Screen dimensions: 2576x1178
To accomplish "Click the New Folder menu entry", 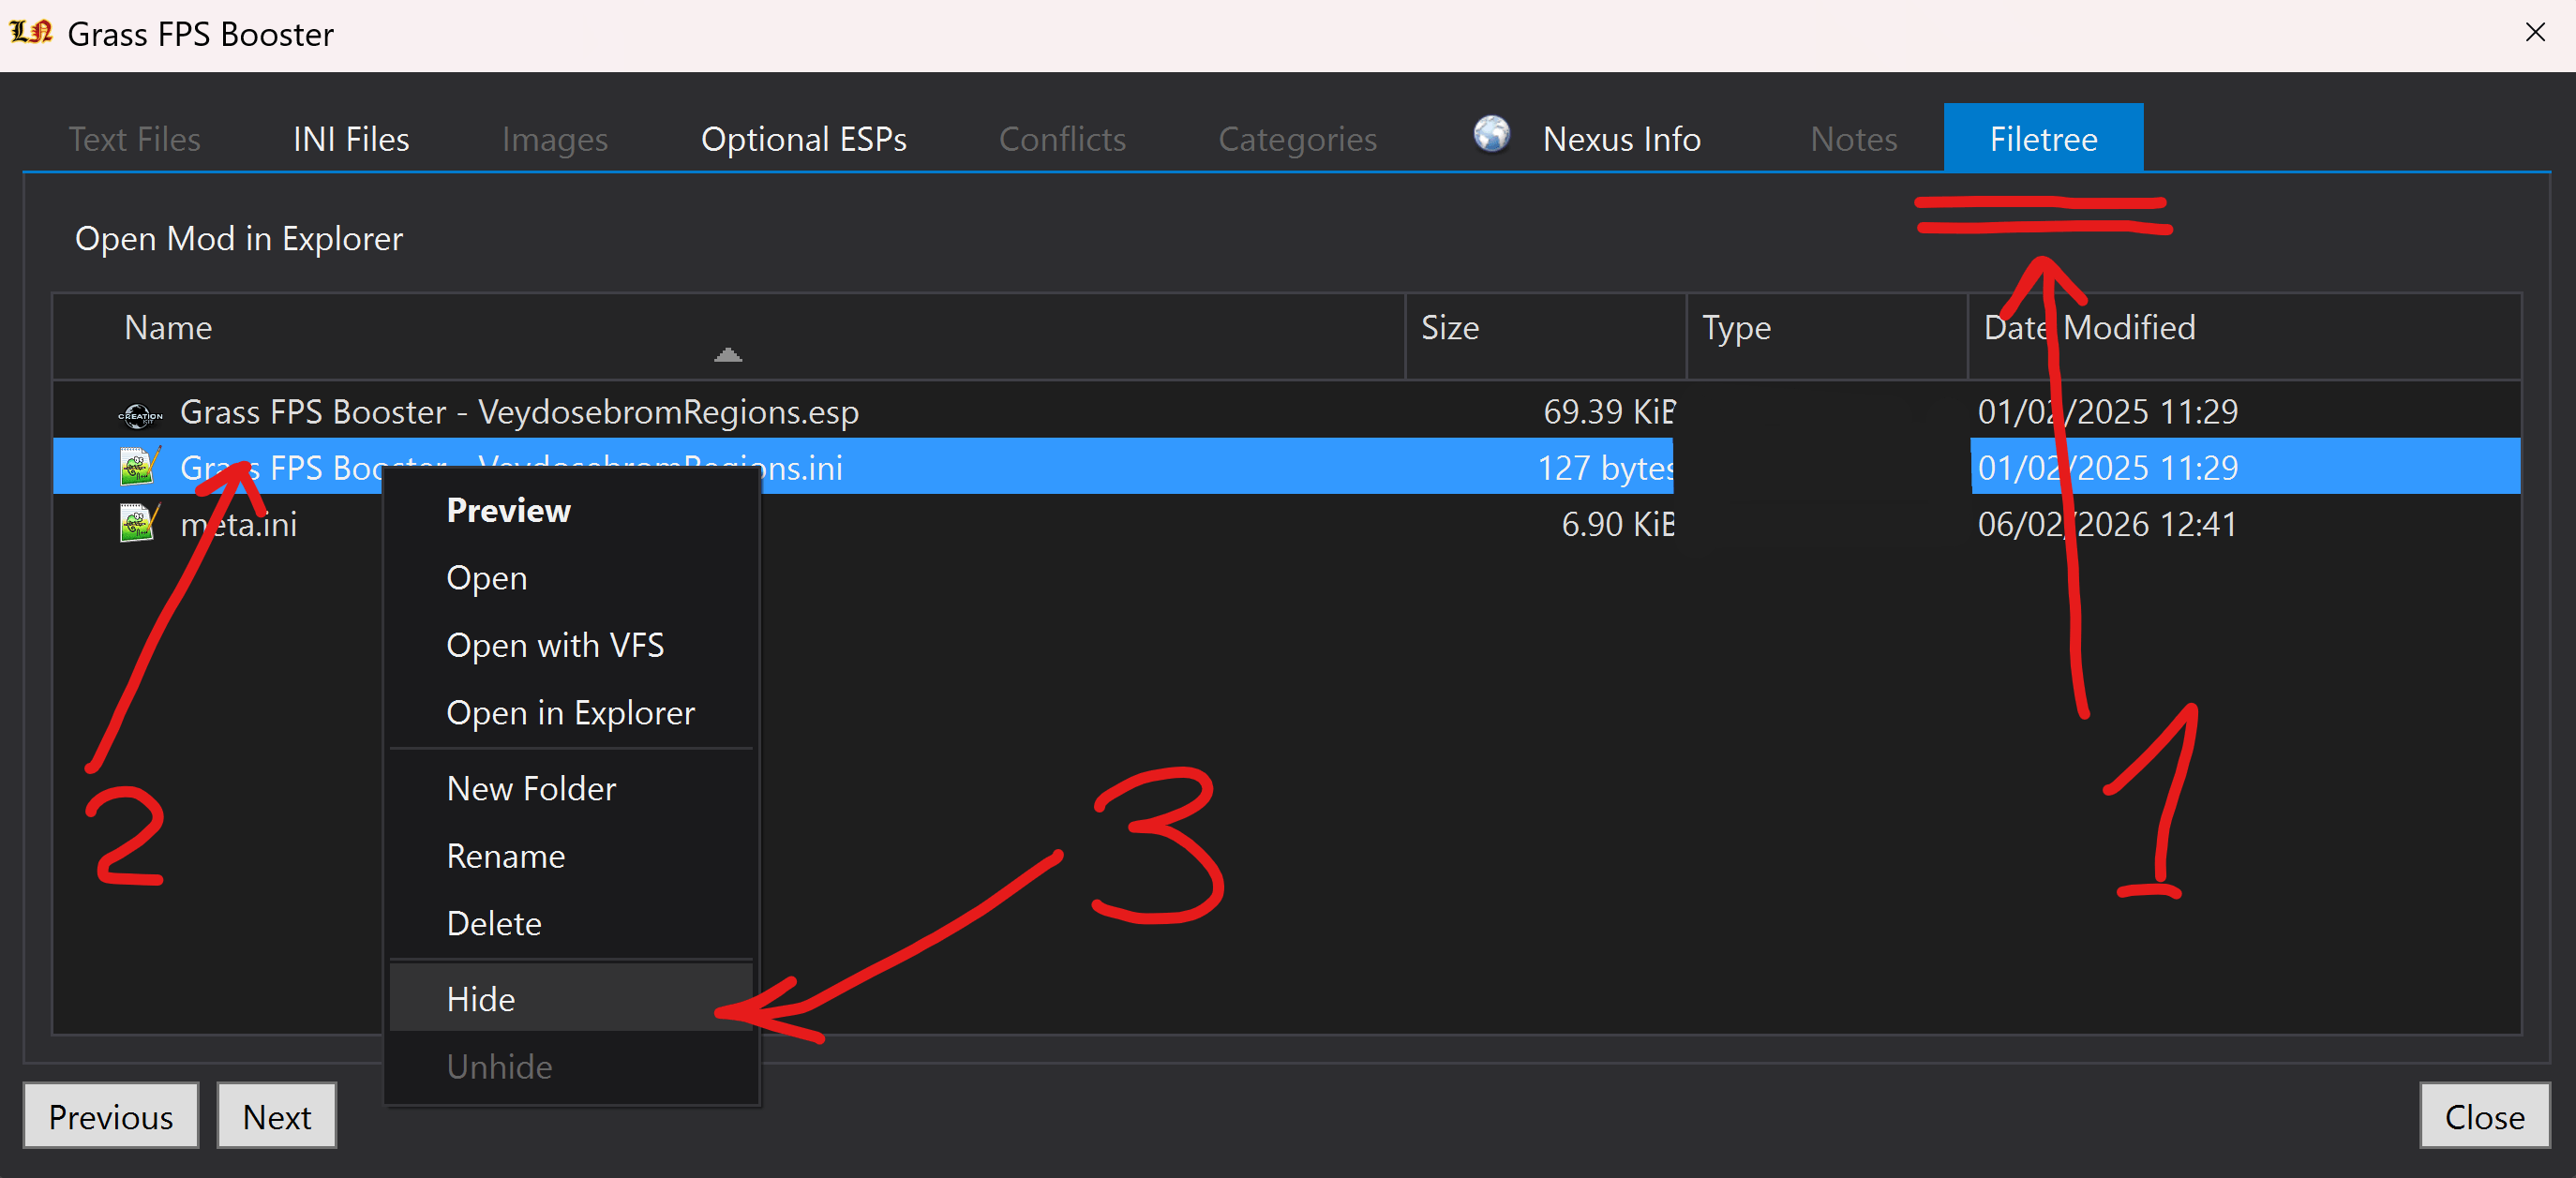I will [x=531, y=789].
